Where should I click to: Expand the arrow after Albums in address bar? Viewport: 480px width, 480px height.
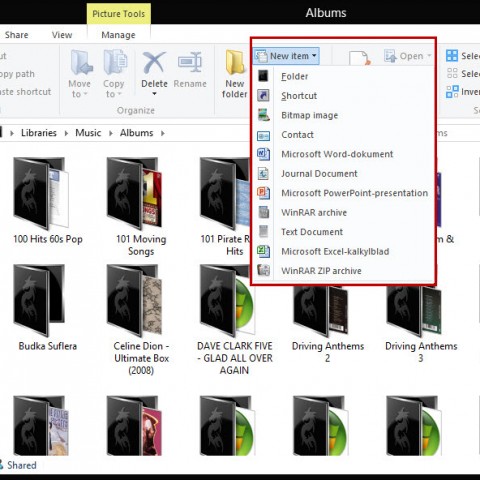[163, 133]
